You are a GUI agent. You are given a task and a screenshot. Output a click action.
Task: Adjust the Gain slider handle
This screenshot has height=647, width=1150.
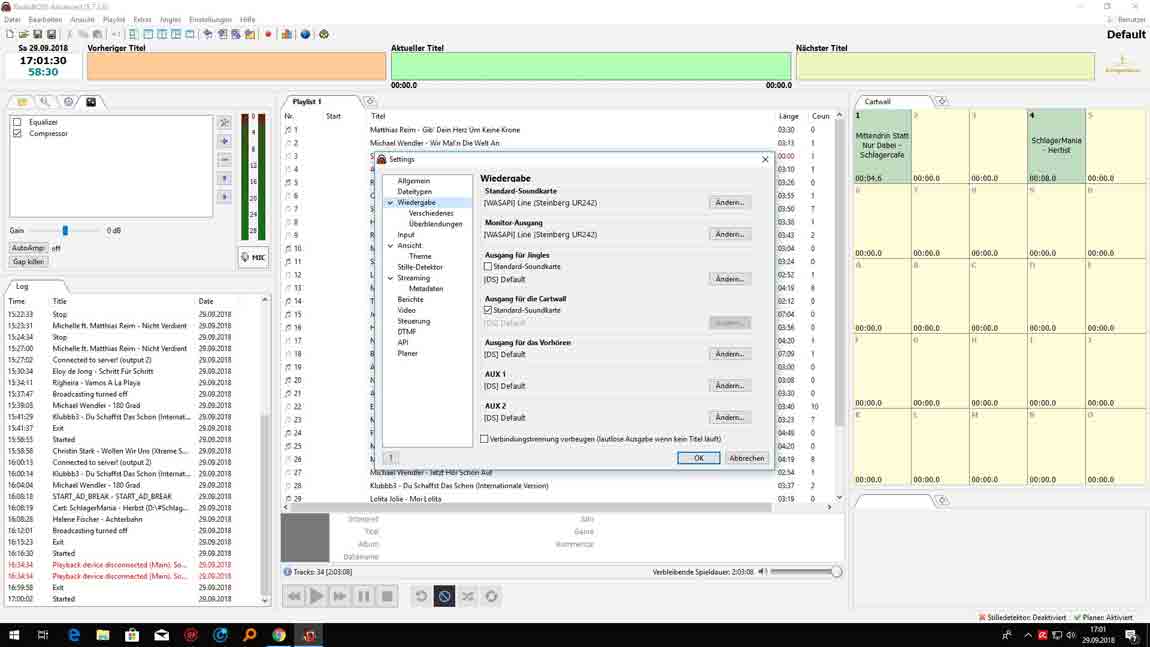click(65, 231)
